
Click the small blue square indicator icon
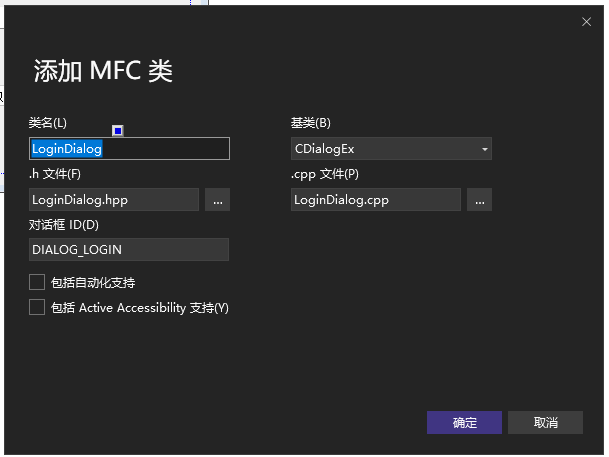point(118,130)
